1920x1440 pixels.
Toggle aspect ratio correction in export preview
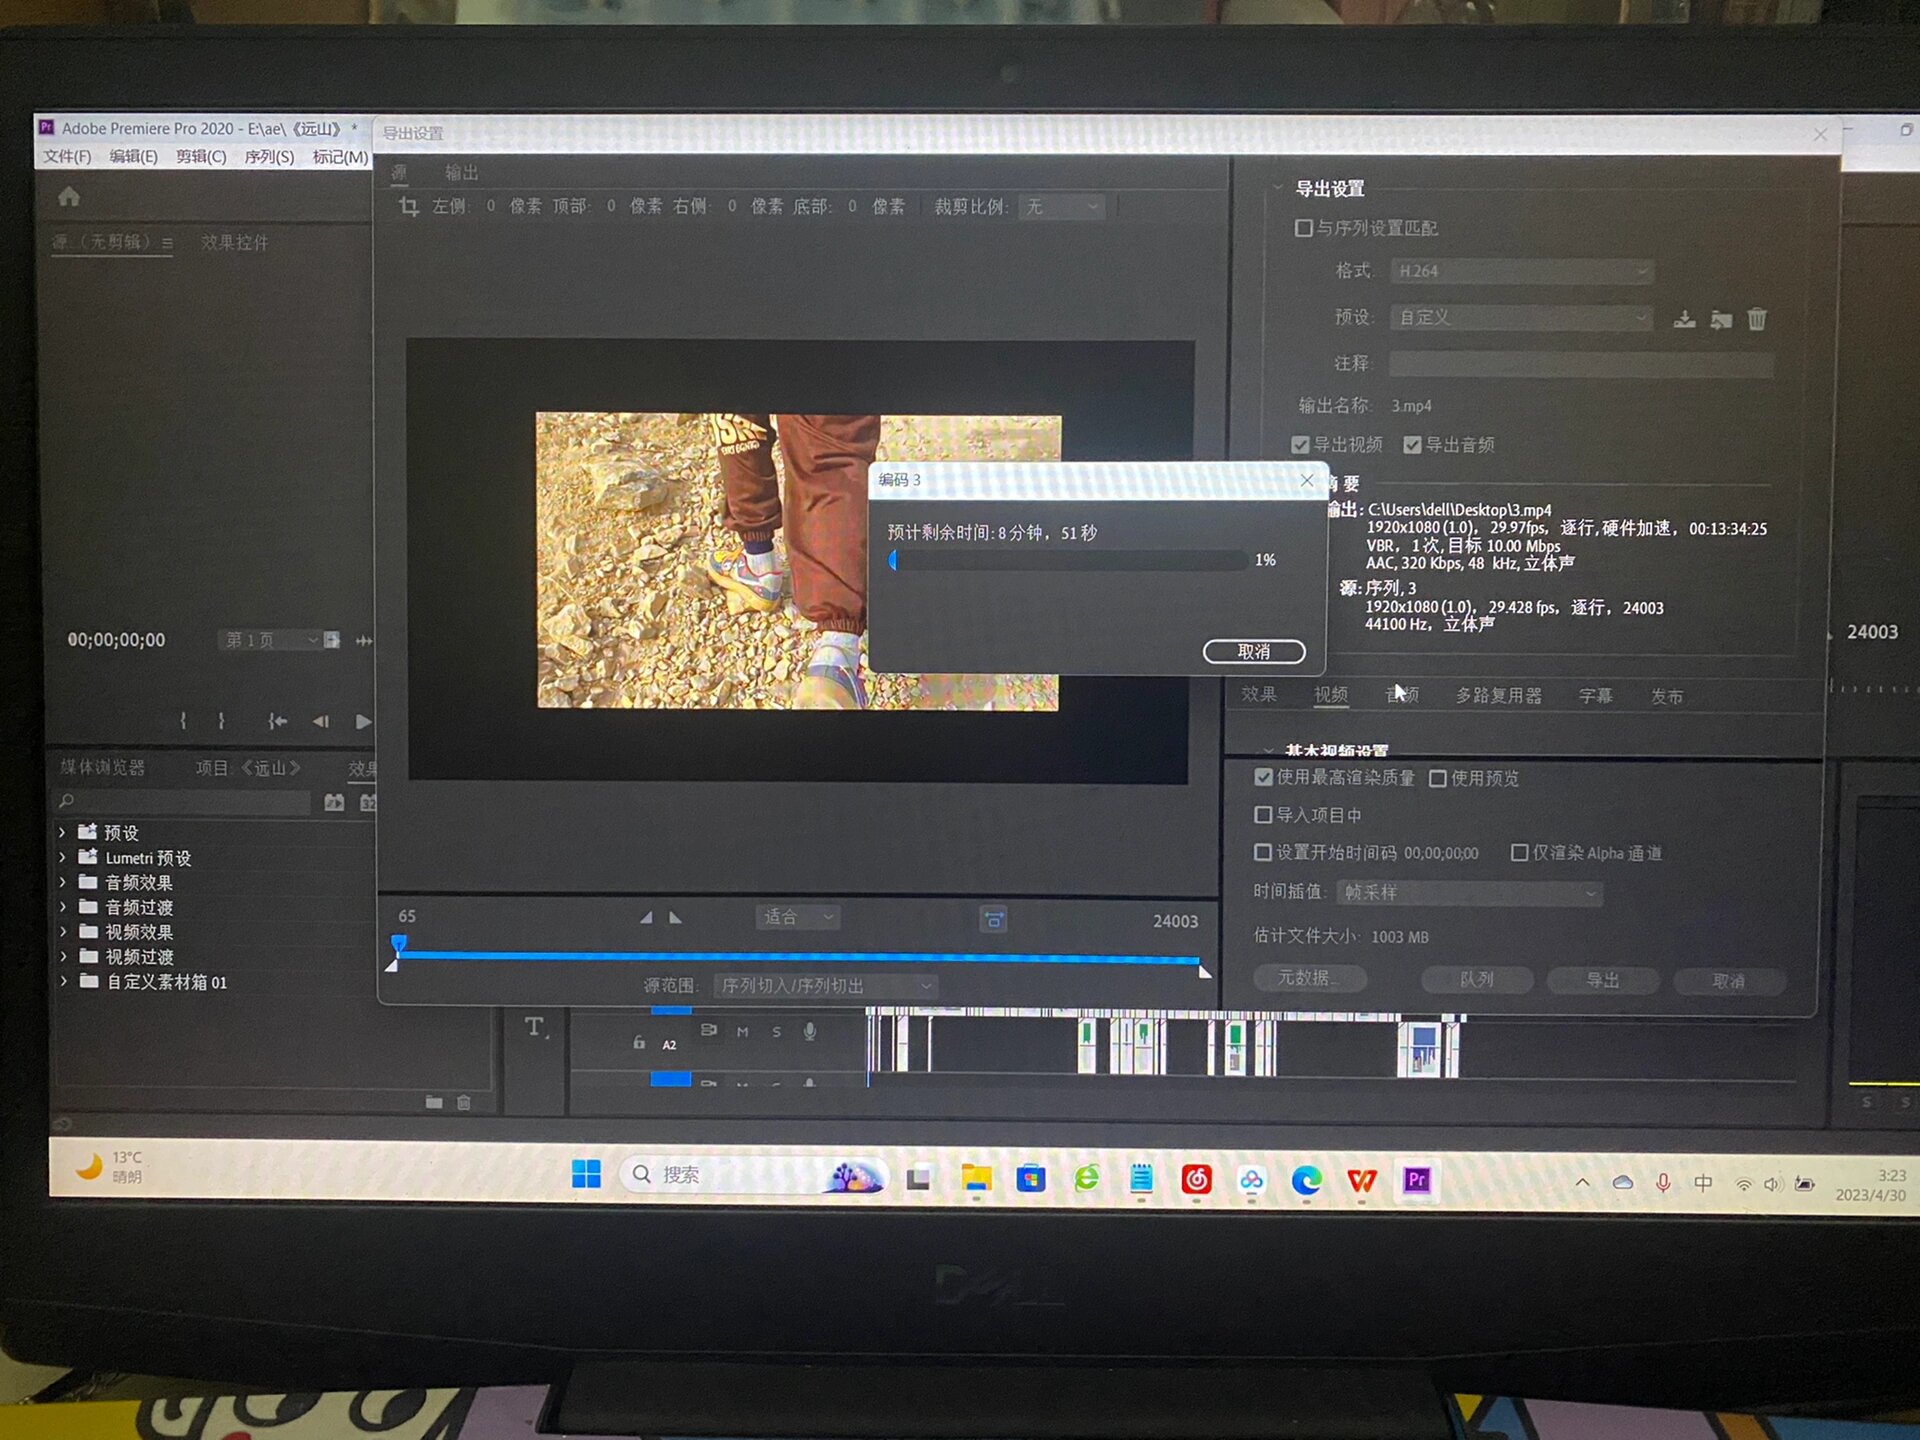[993, 919]
